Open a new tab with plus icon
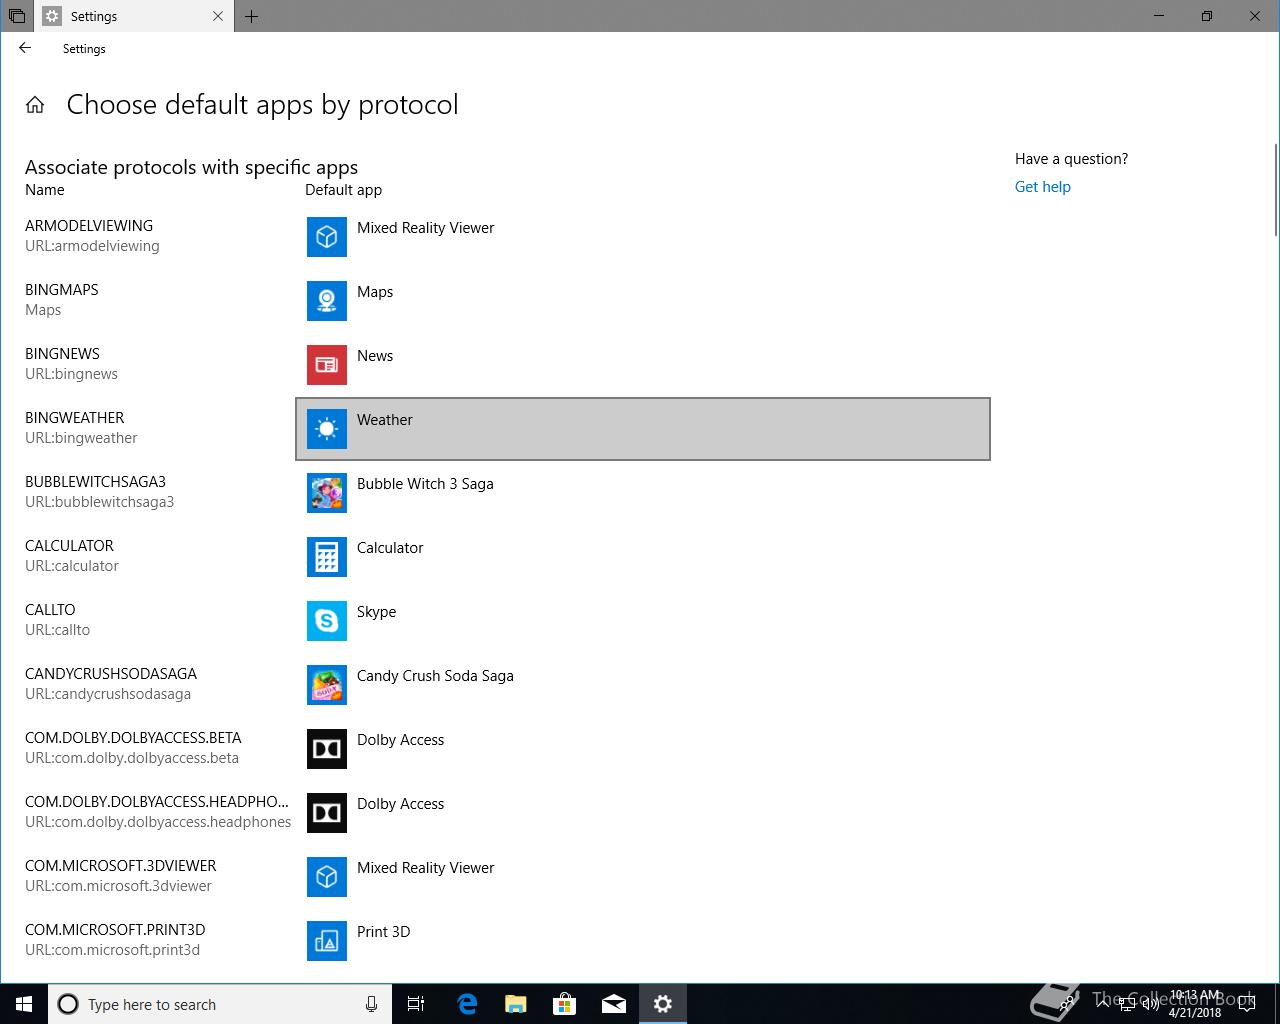Image resolution: width=1280 pixels, height=1024 pixels. 251,16
